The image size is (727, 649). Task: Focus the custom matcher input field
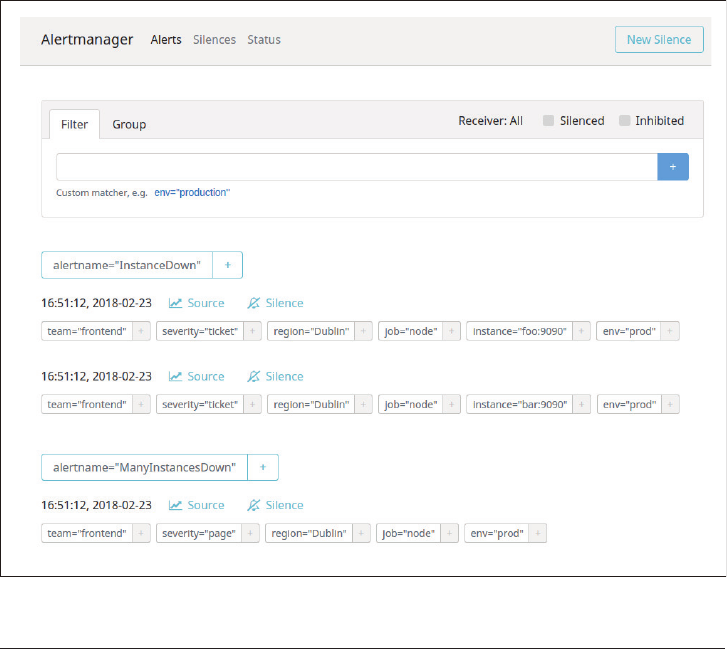coord(357,167)
